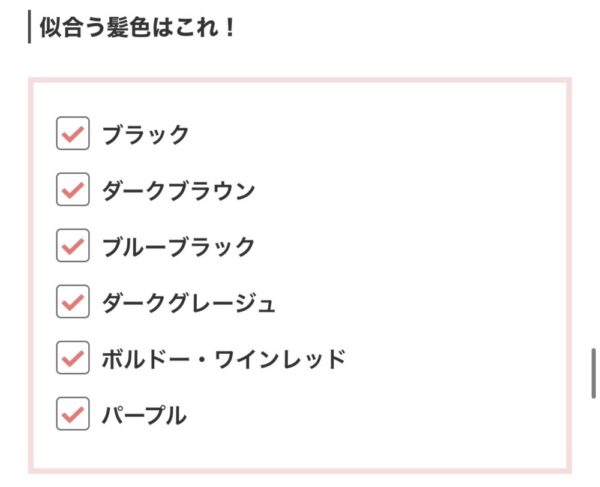This screenshot has width=600, height=487.
Task: Click the 似合う髪色はこれ！ heading
Action: point(137,28)
